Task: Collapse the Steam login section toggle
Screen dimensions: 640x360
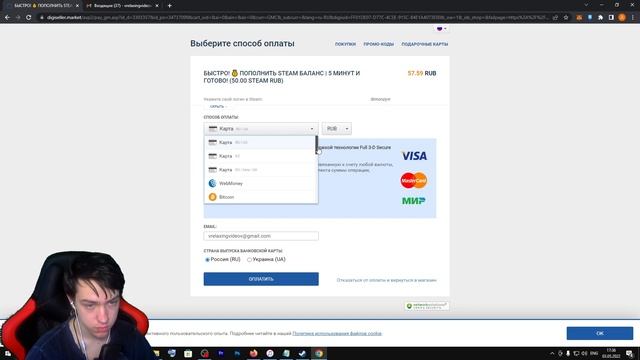Action: tap(218, 107)
